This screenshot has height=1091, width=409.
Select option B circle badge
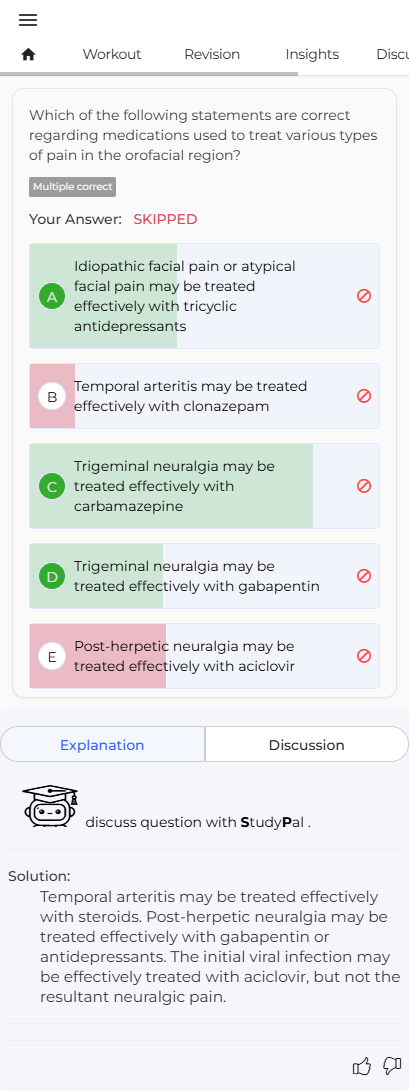pos(51,397)
